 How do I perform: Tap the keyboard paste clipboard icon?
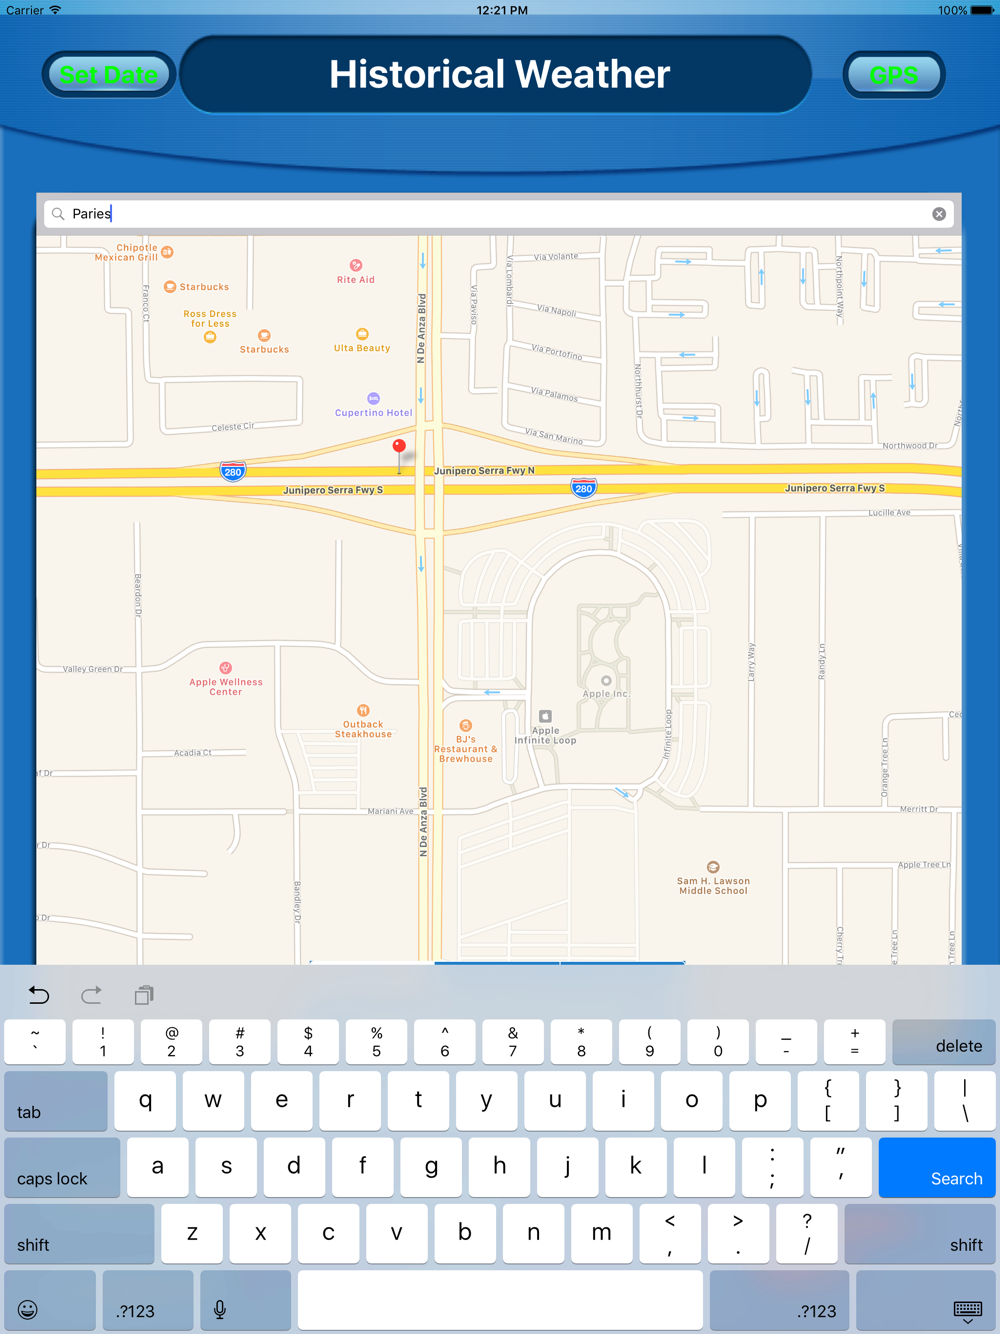click(x=144, y=995)
